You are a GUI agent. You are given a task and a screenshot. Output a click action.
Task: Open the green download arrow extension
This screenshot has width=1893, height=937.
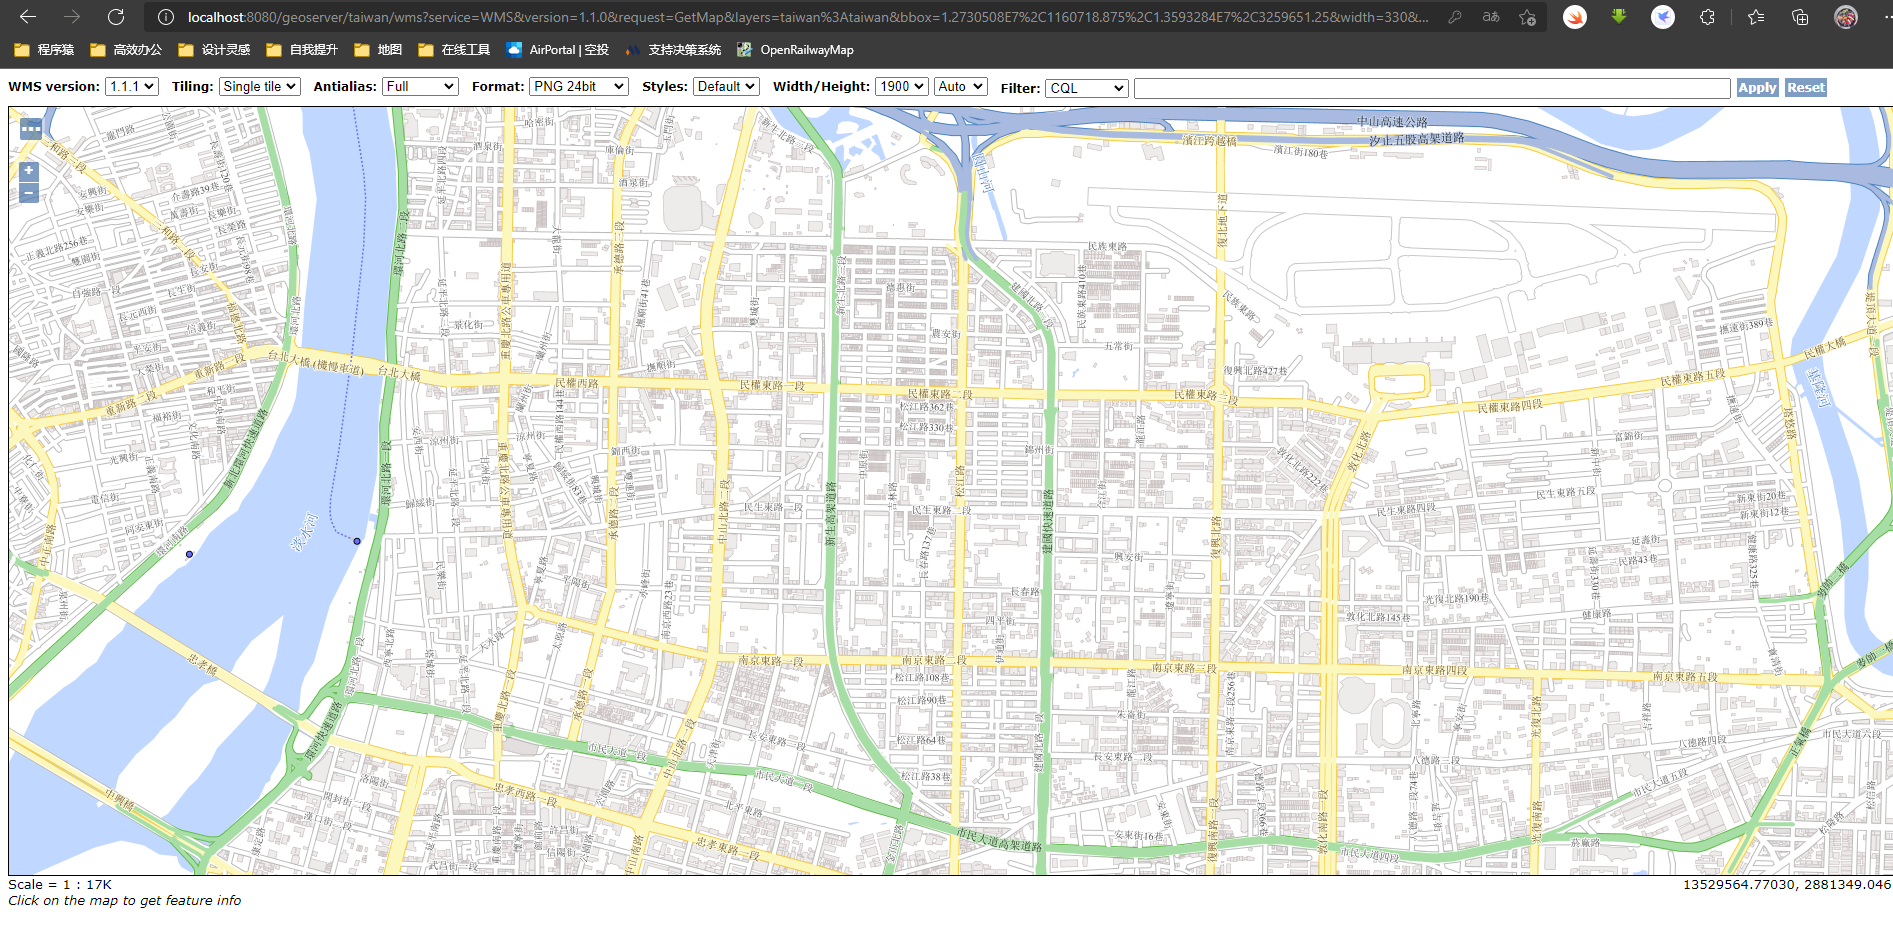coord(1619,17)
